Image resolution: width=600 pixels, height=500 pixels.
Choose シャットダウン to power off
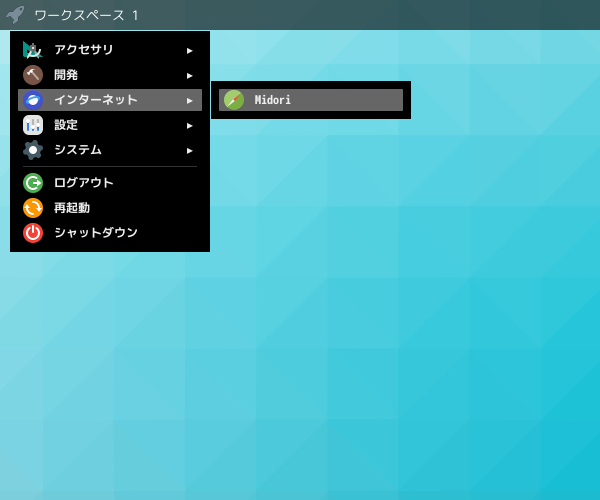pos(110,233)
